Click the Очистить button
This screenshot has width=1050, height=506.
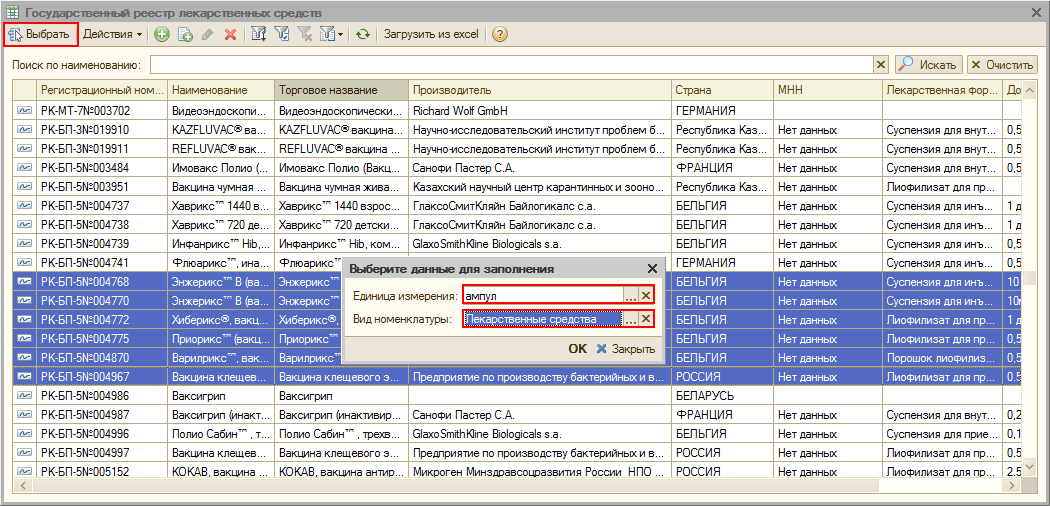coord(1000,65)
